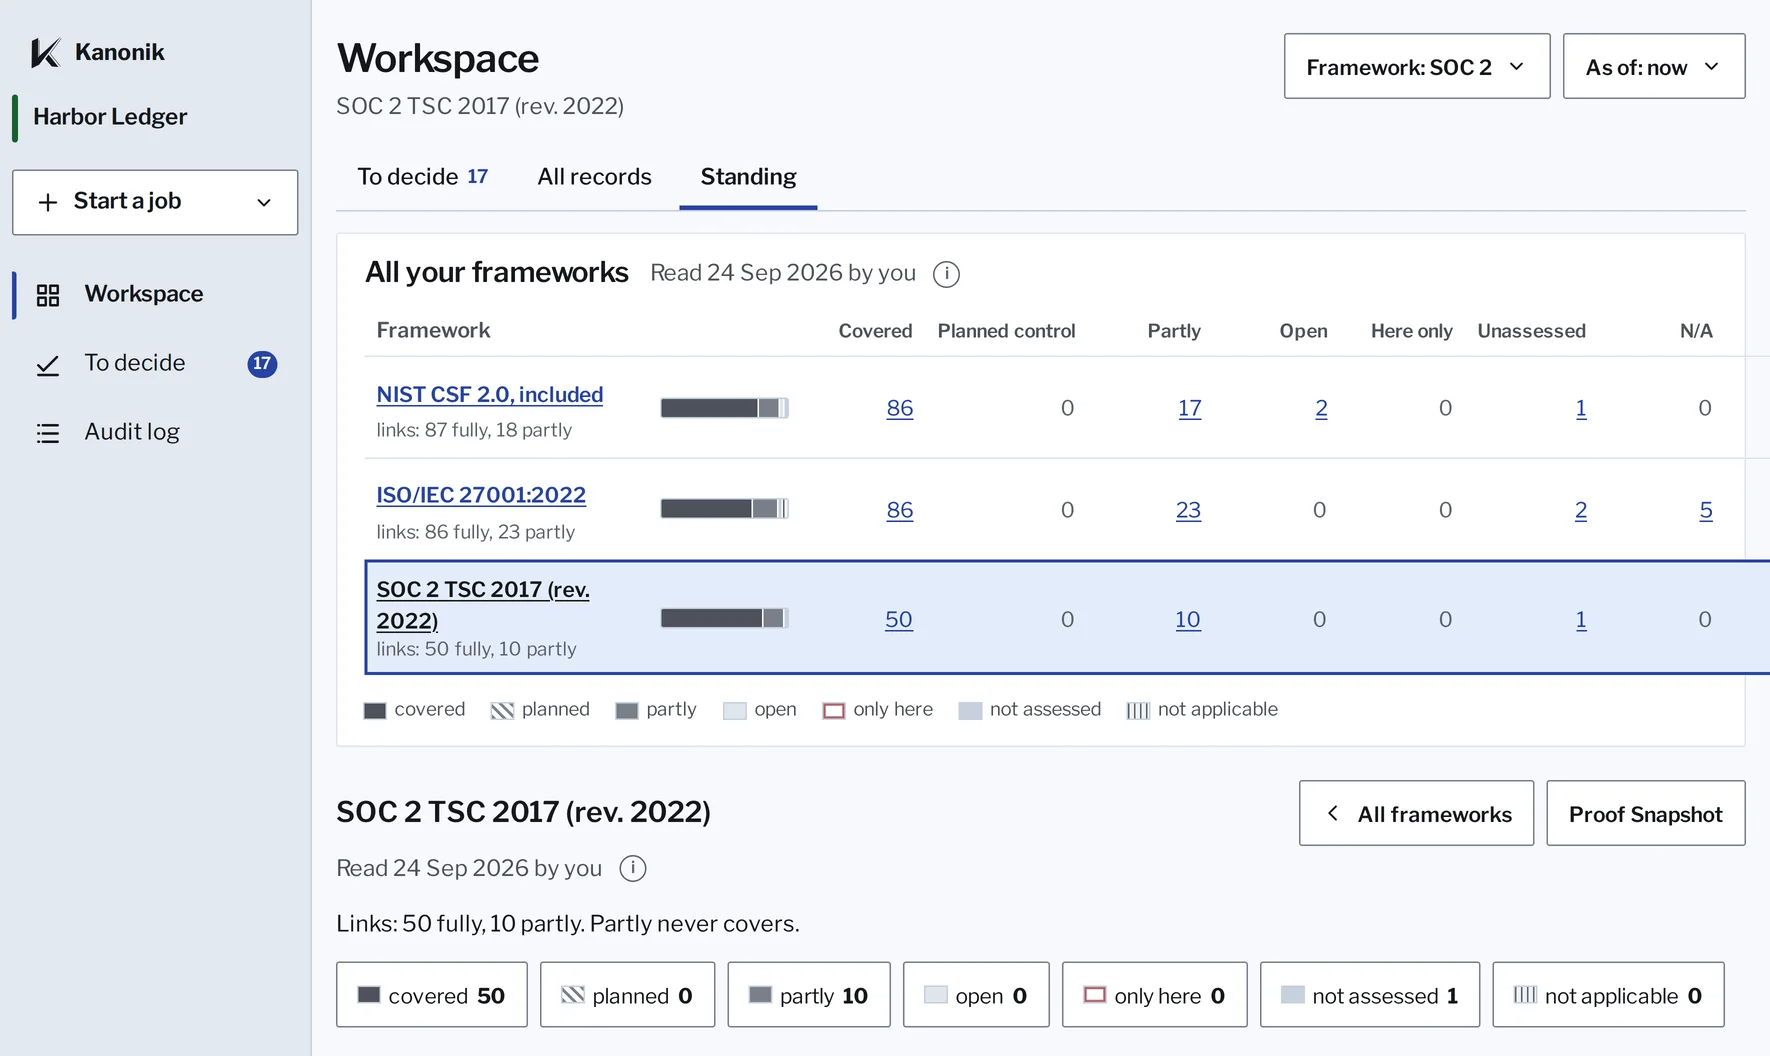Open the Framework: SOC 2 dropdown
This screenshot has height=1056, width=1770.
[x=1417, y=66]
